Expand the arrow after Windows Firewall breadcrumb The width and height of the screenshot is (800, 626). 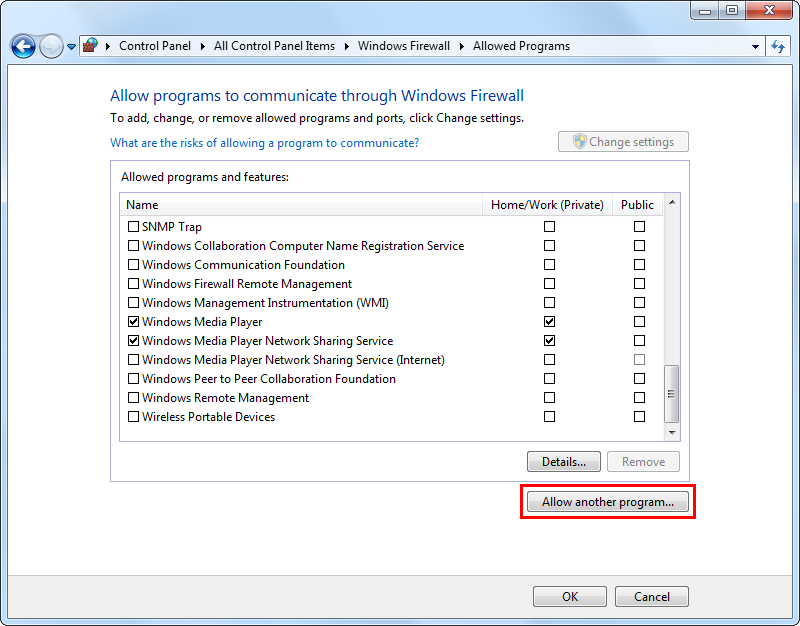(x=461, y=46)
